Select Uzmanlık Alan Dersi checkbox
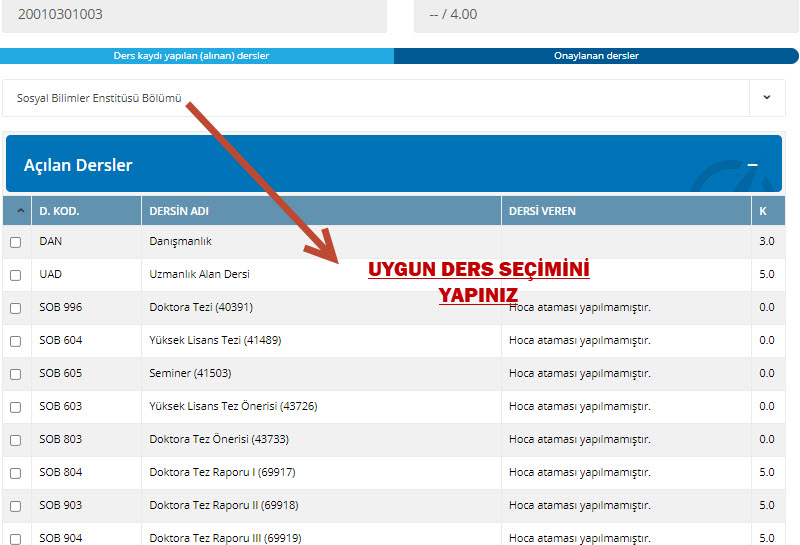The width and height of the screenshot is (800, 545). 16,275
